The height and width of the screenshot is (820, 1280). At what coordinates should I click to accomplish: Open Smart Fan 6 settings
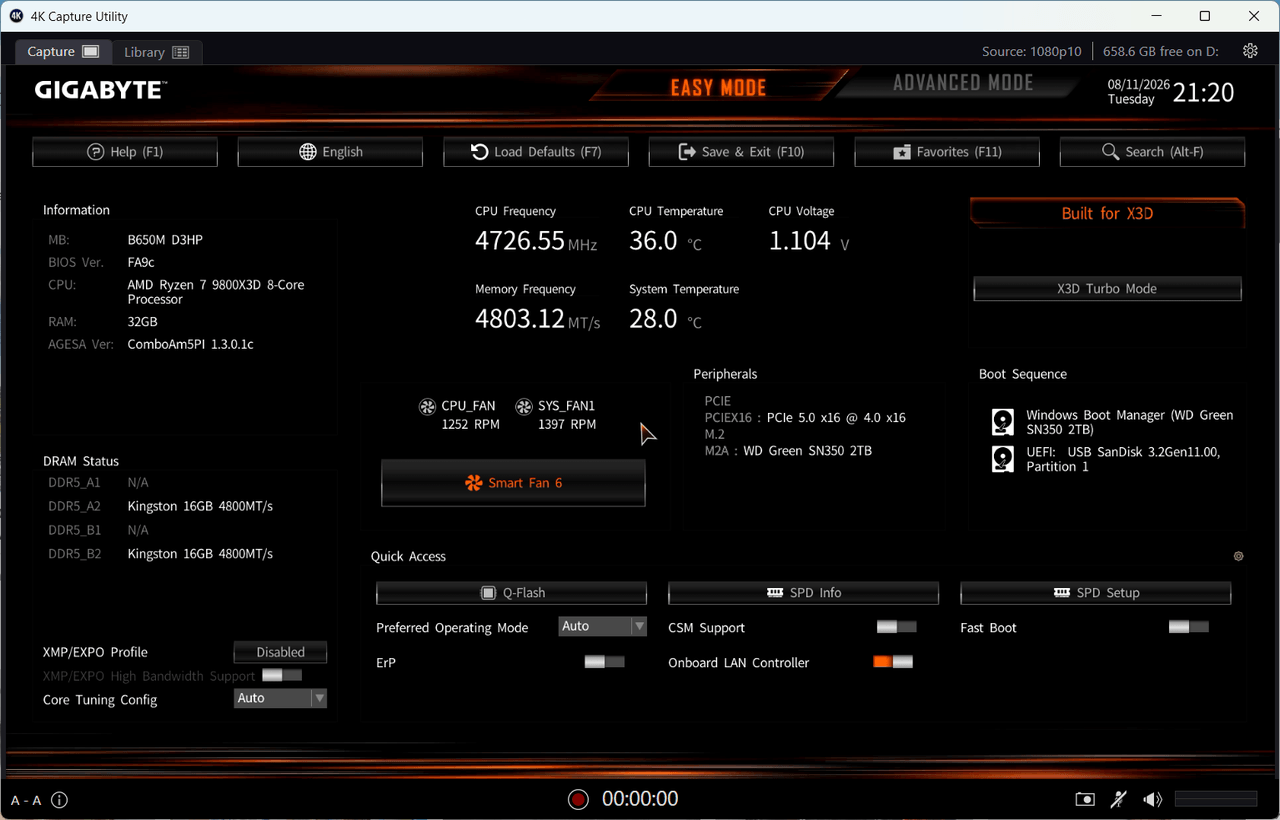tap(513, 483)
